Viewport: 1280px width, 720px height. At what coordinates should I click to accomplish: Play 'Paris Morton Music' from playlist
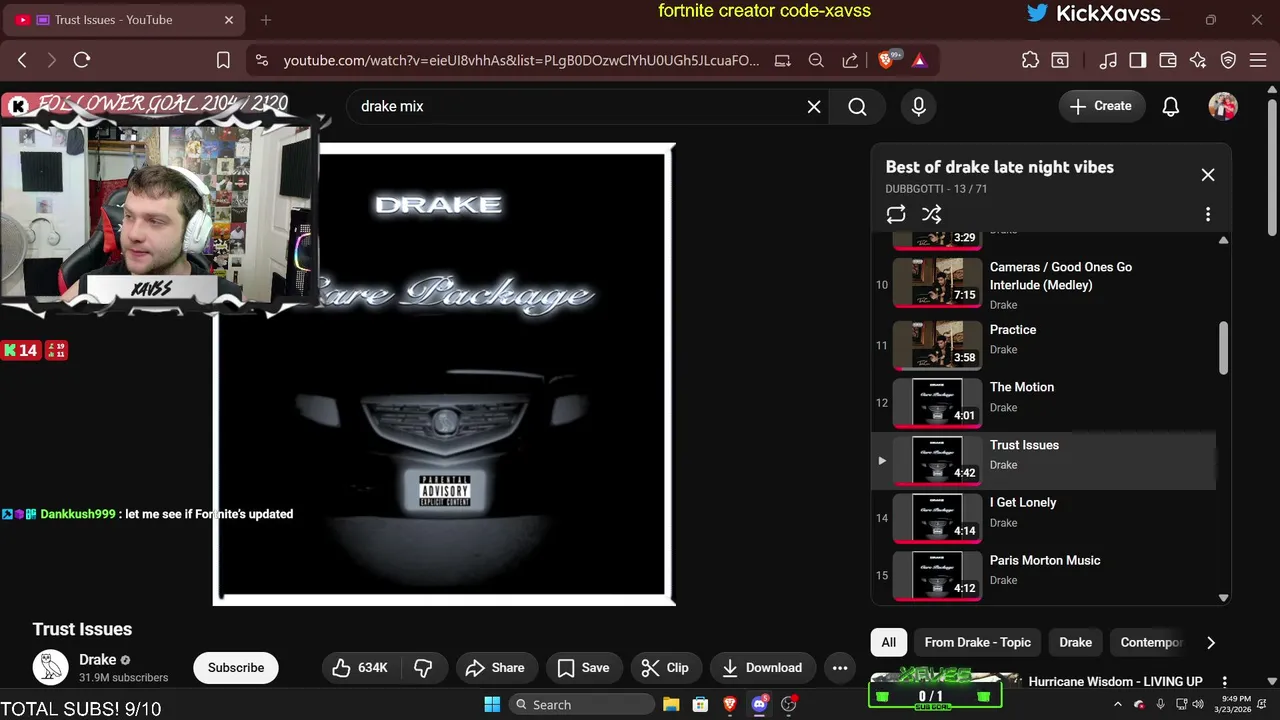pyautogui.click(x=1044, y=575)
